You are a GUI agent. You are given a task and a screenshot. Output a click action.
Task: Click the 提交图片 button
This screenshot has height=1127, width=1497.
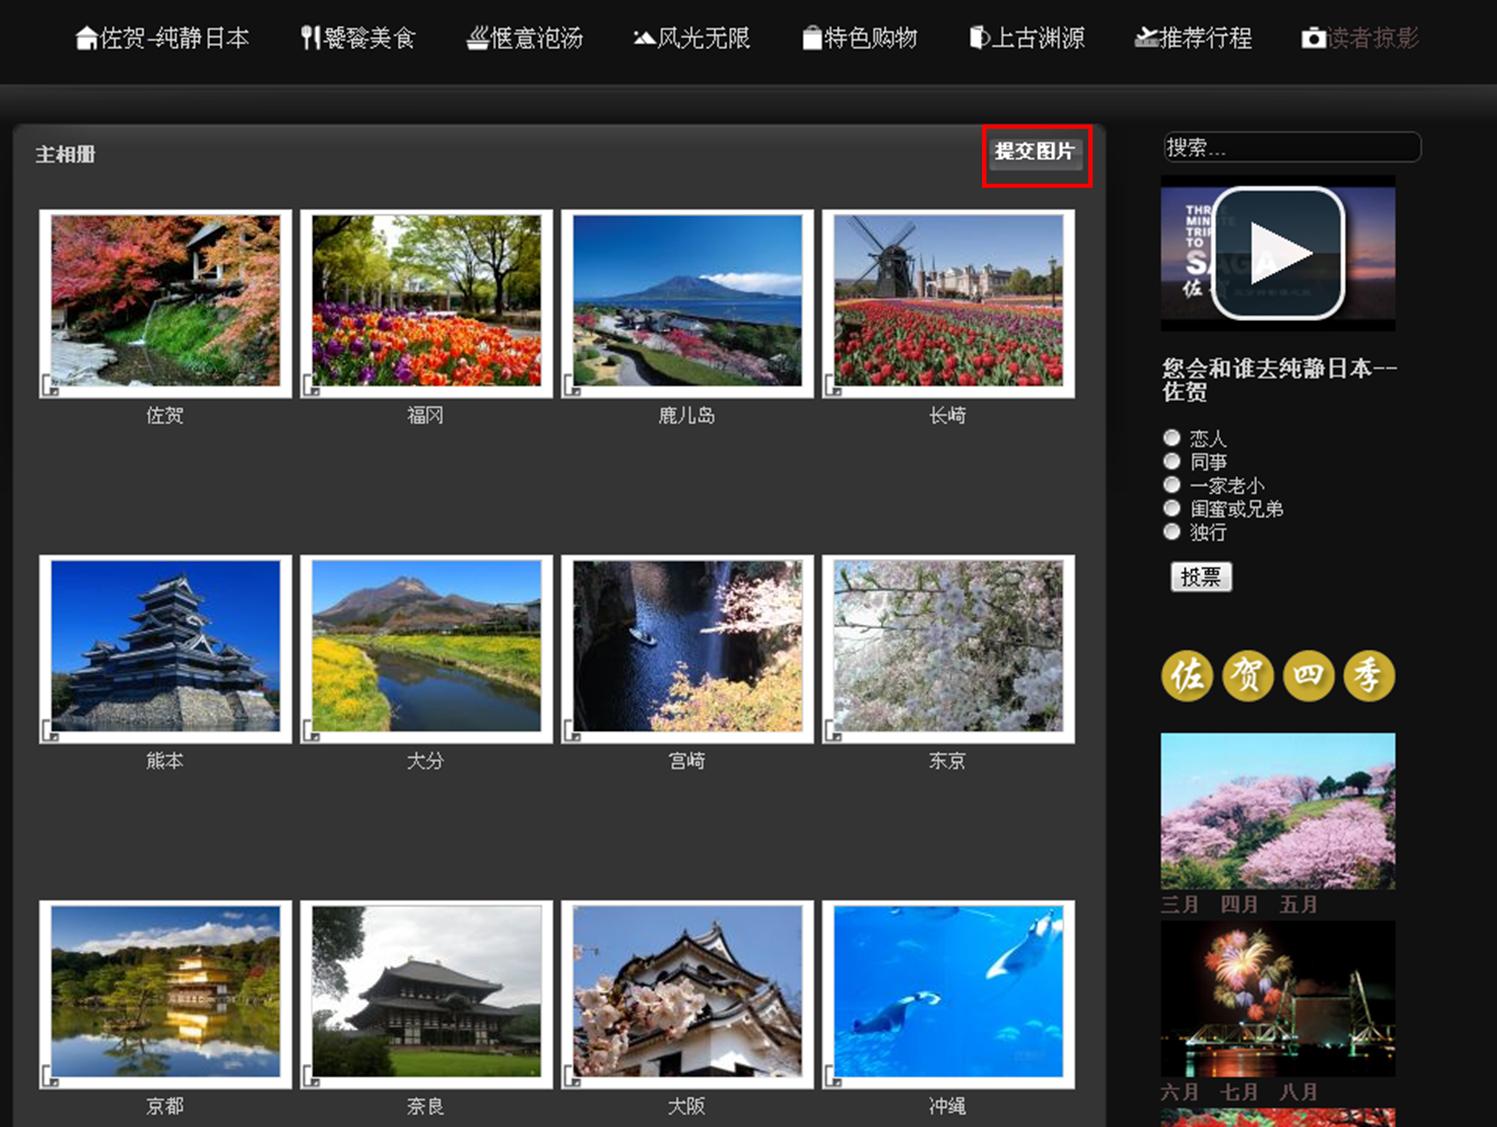click(1035, 152)
